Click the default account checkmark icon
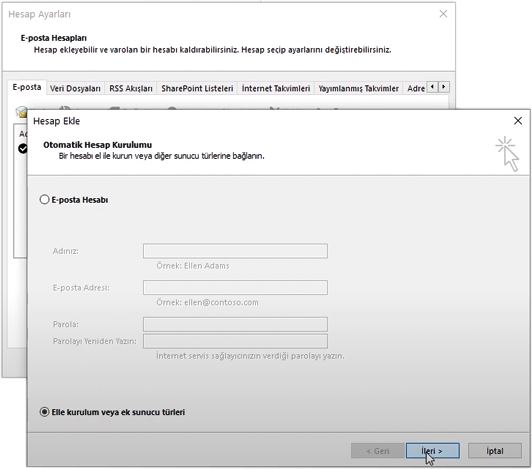532x469 pixels. (x=23, y=148)
